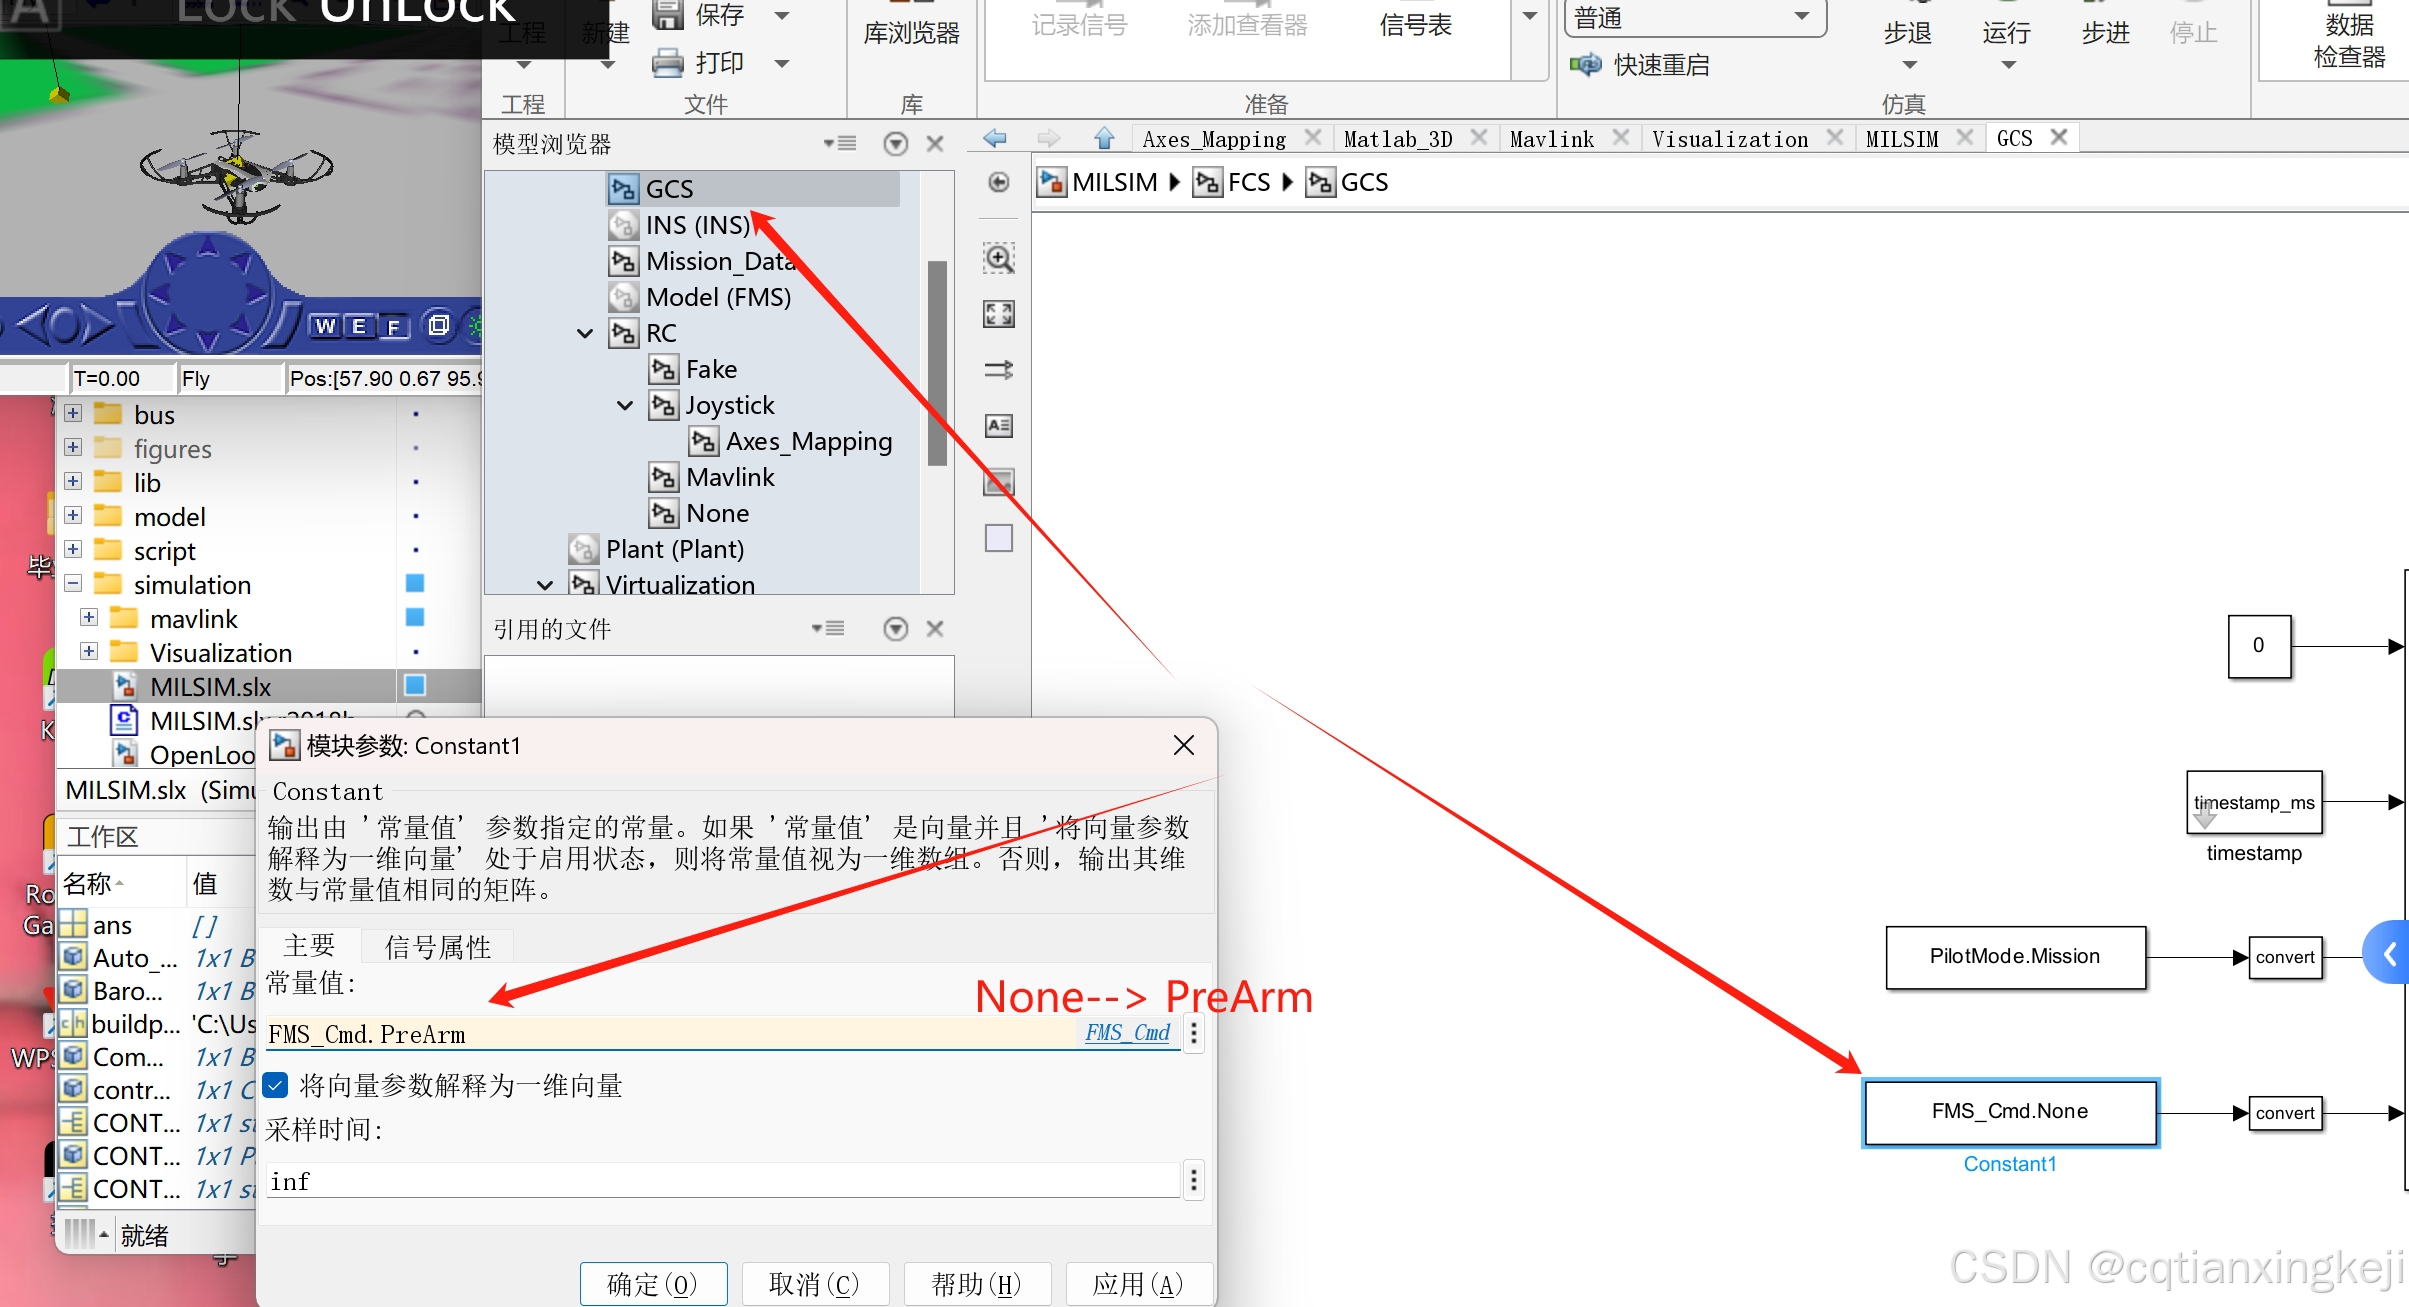Screen dimensions: 2409x1307
Task: Switch to the Visualization tab
Action: (1730, 139)
